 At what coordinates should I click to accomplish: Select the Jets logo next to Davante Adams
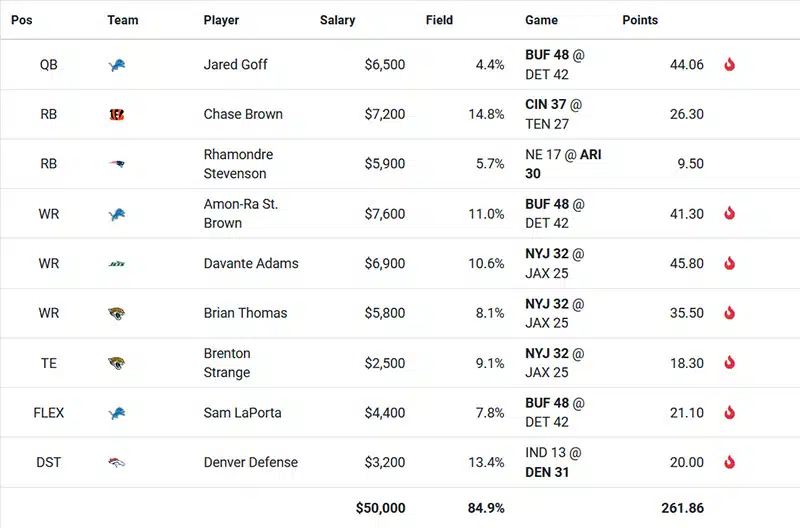point(118,264)
